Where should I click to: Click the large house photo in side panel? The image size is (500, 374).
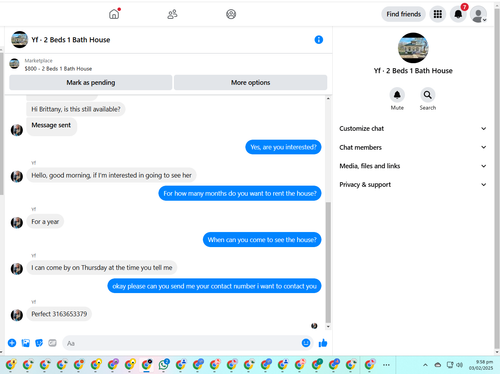click(413, 48)
